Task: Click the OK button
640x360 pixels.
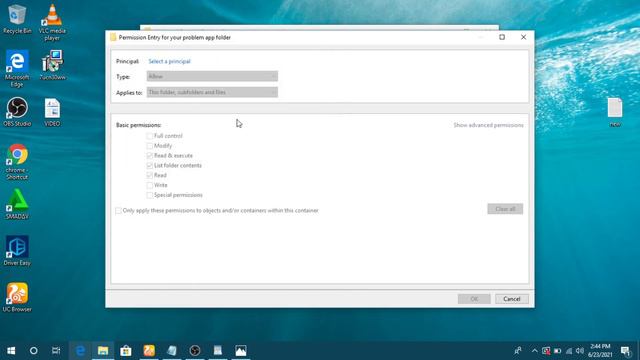Action: coord(474,299)
